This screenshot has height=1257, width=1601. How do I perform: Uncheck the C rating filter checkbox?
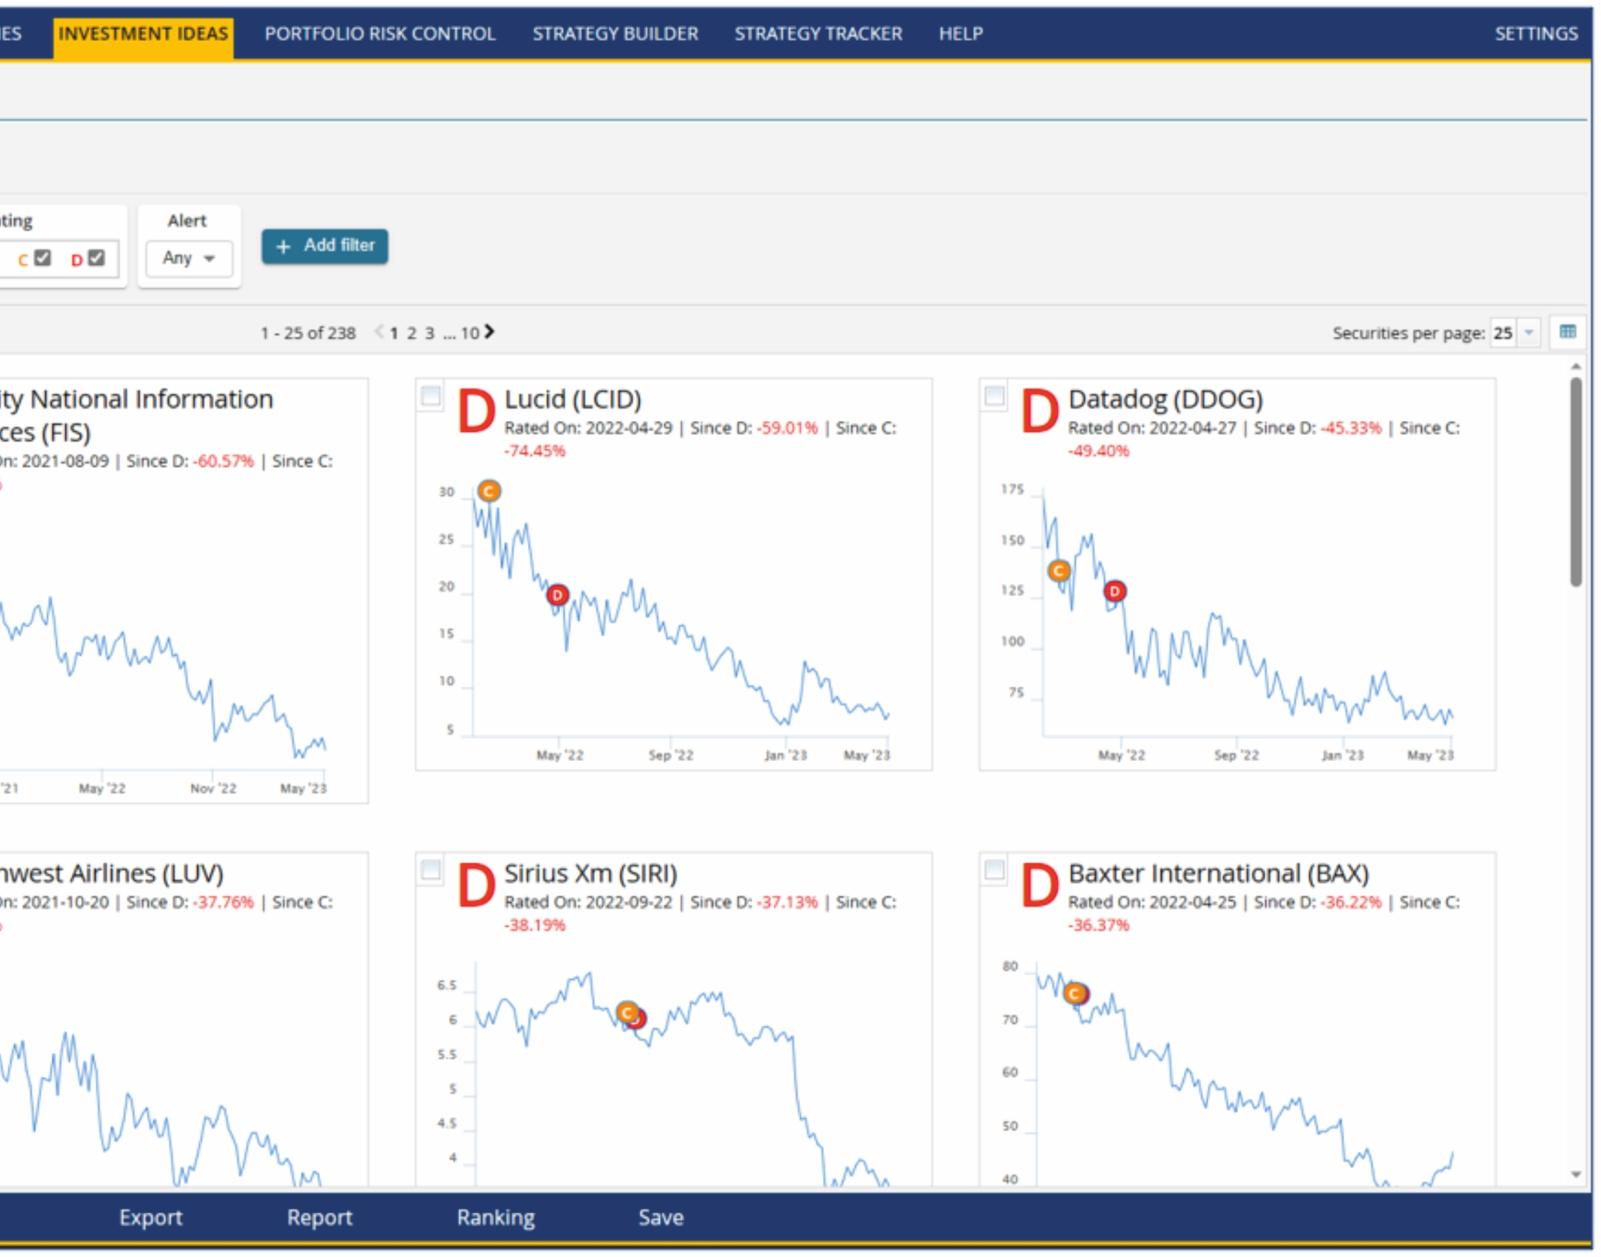[x=42, y=258]
